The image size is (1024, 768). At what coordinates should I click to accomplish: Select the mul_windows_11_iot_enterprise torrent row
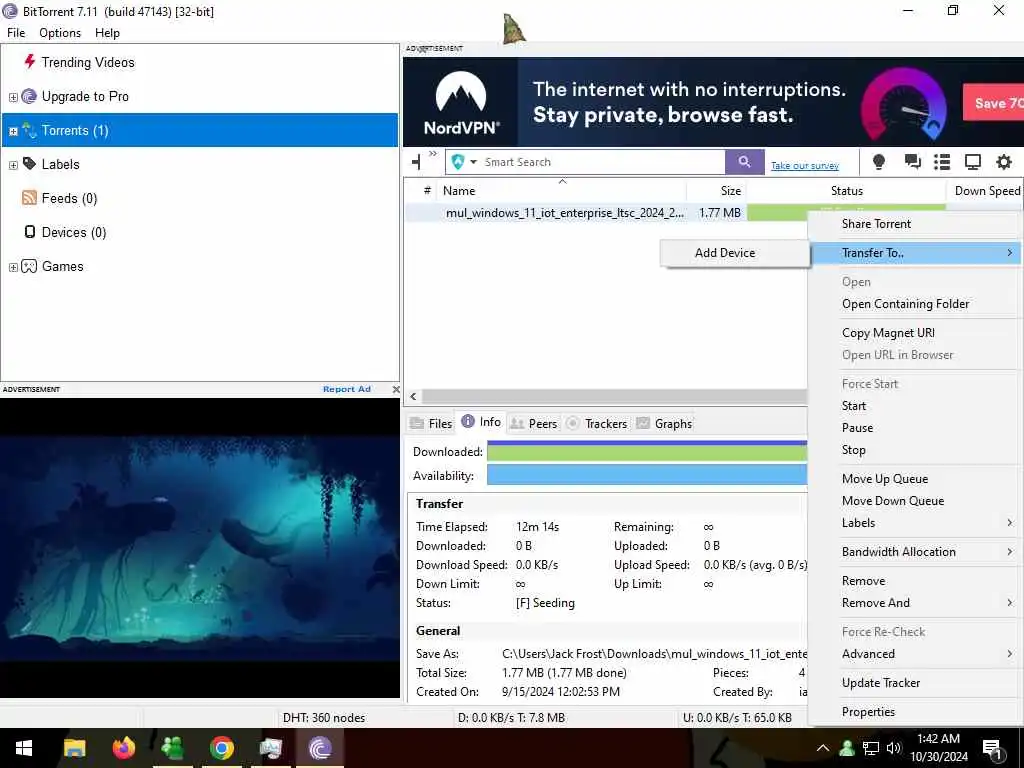[x=606, y=213]
